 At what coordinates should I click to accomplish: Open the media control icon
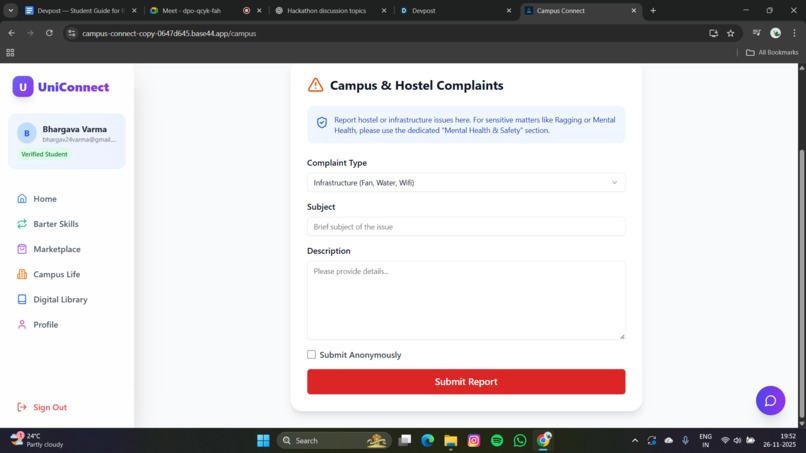point(757,33)
